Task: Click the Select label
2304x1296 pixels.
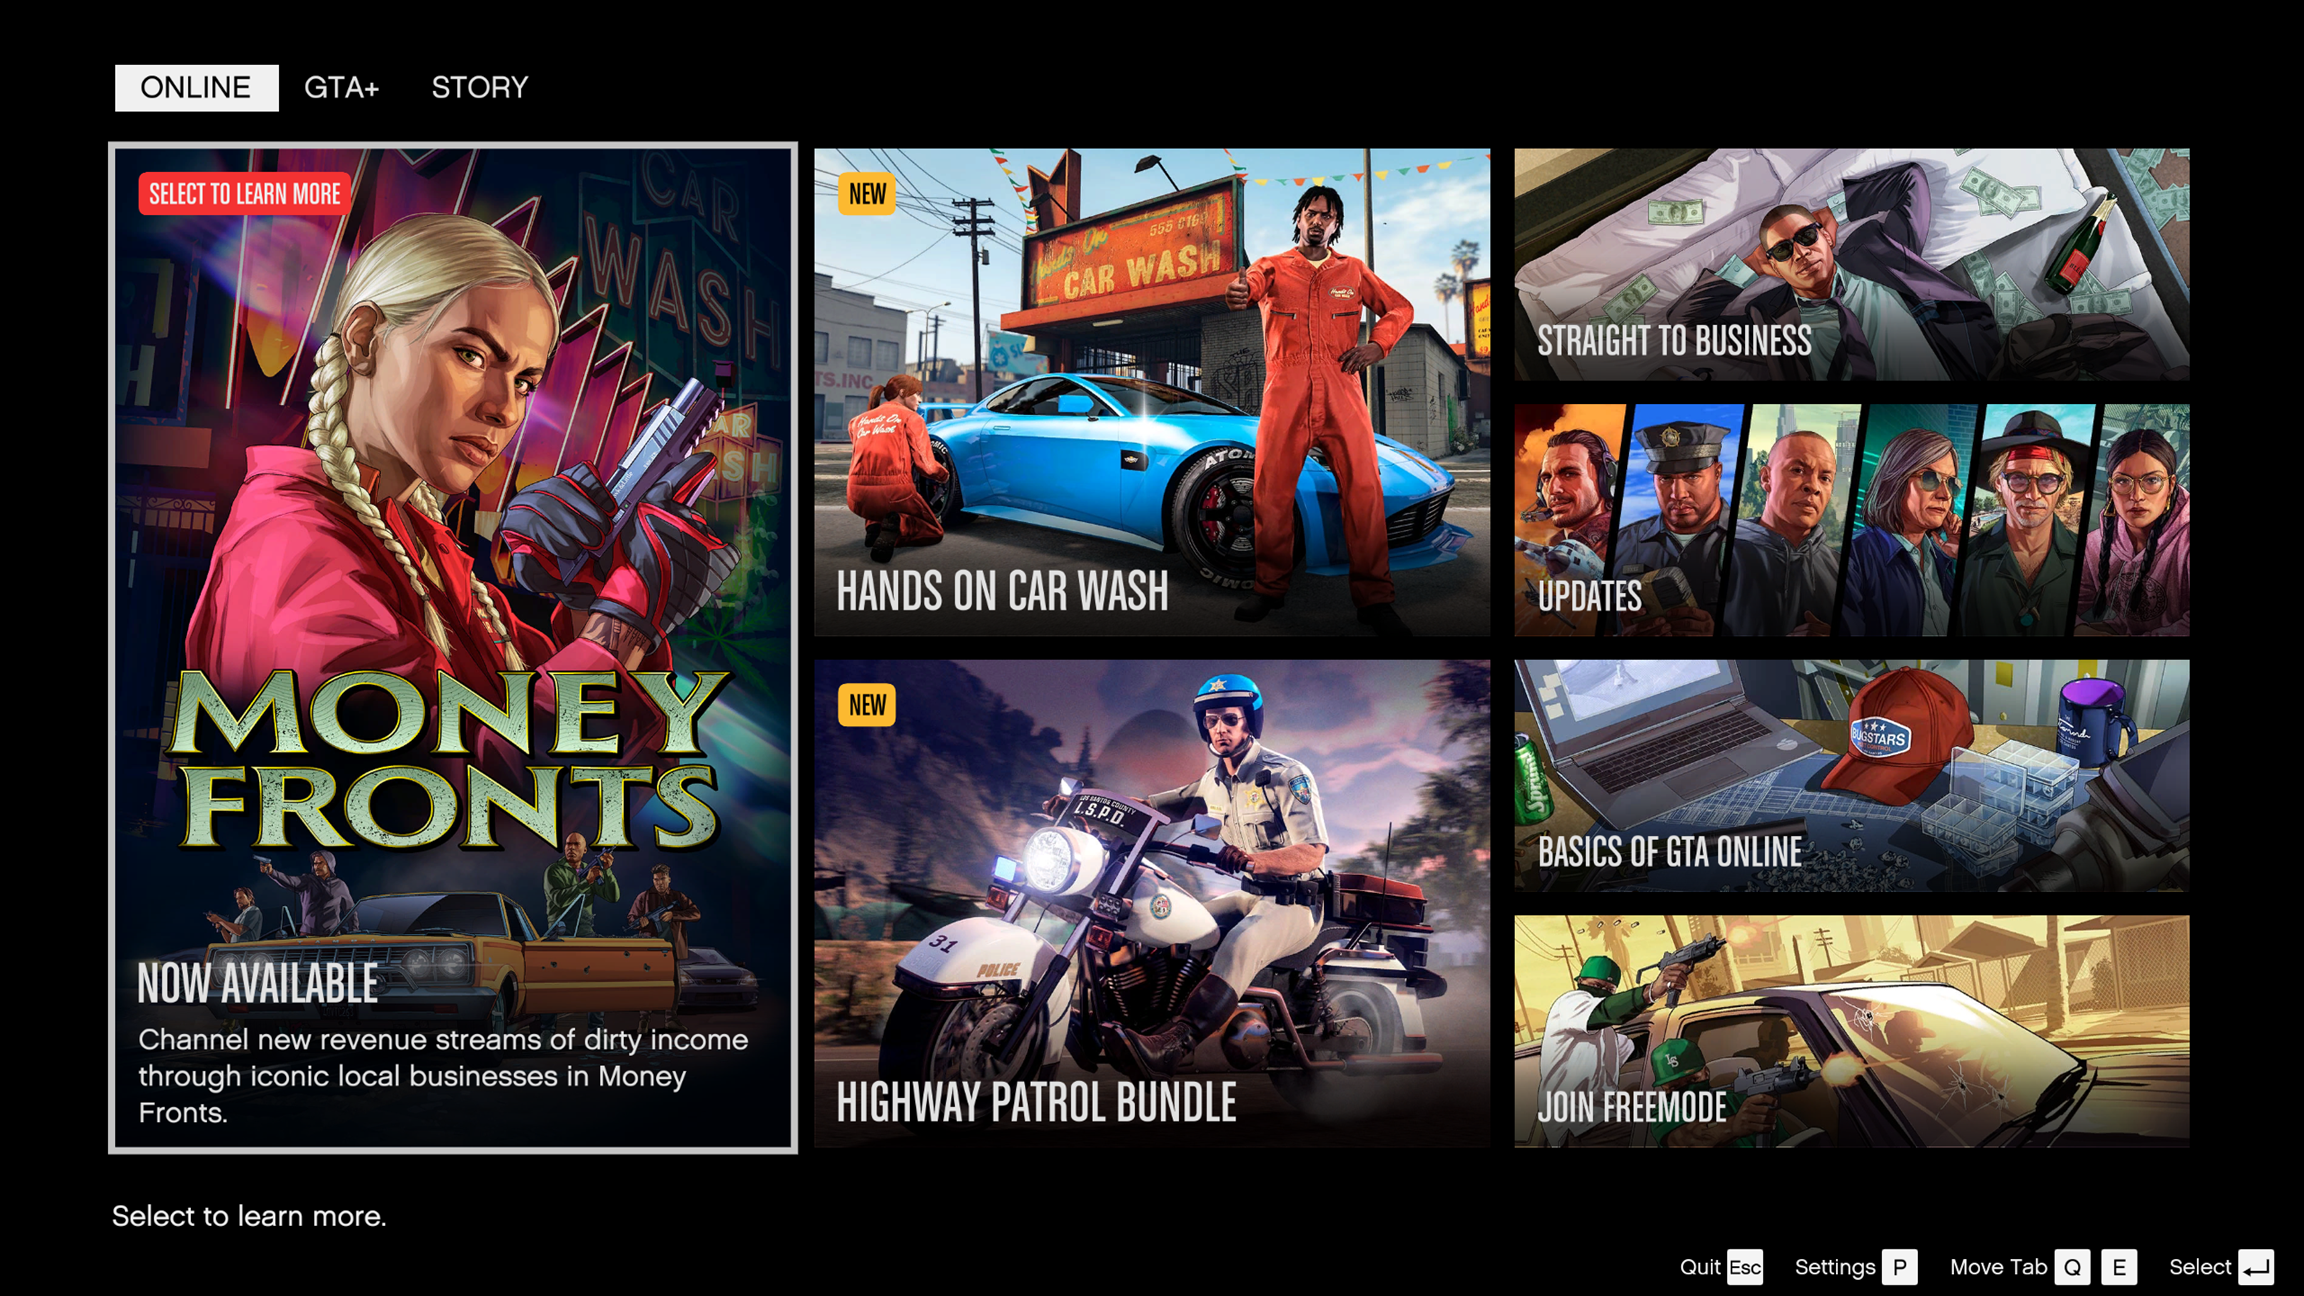Action: click(2200, 1267)
